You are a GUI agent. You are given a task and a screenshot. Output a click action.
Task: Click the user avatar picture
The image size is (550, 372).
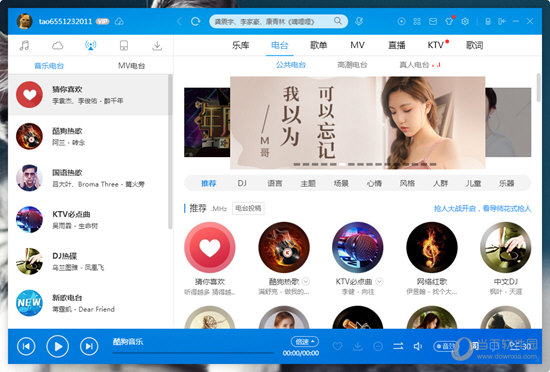pyautogui.click(x=25, y=21)
